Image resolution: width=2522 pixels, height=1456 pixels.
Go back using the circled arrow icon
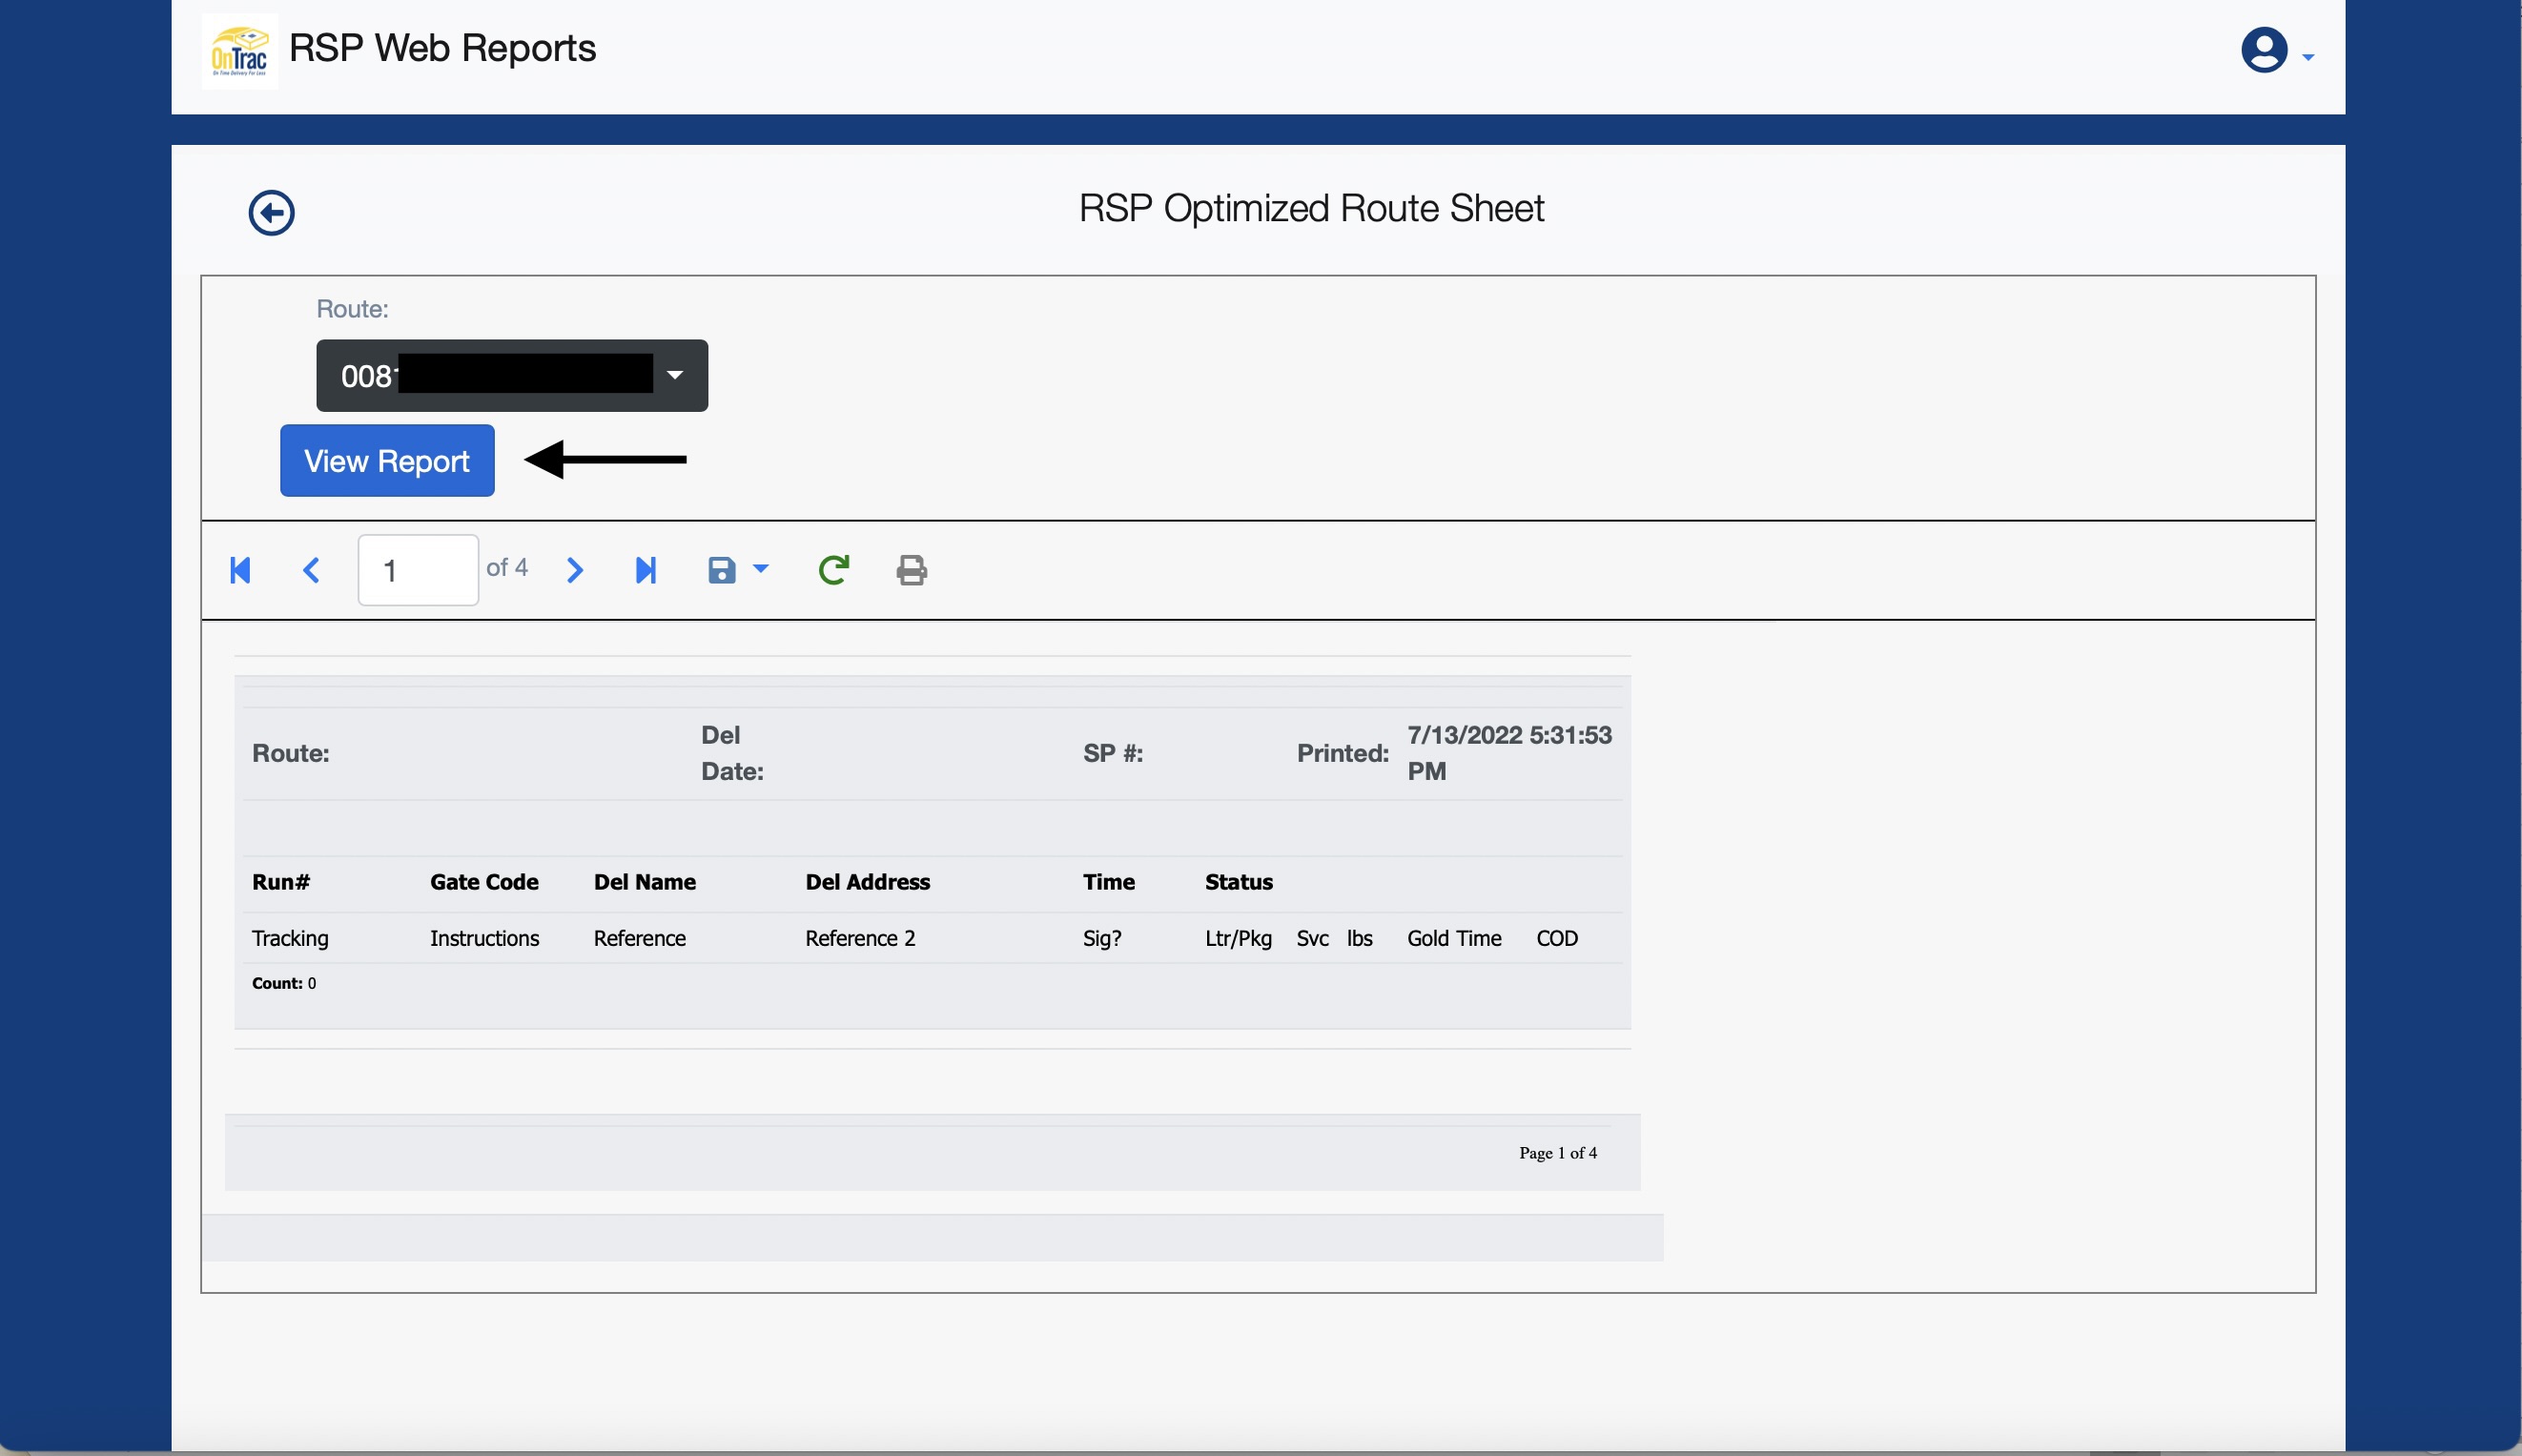271,213
